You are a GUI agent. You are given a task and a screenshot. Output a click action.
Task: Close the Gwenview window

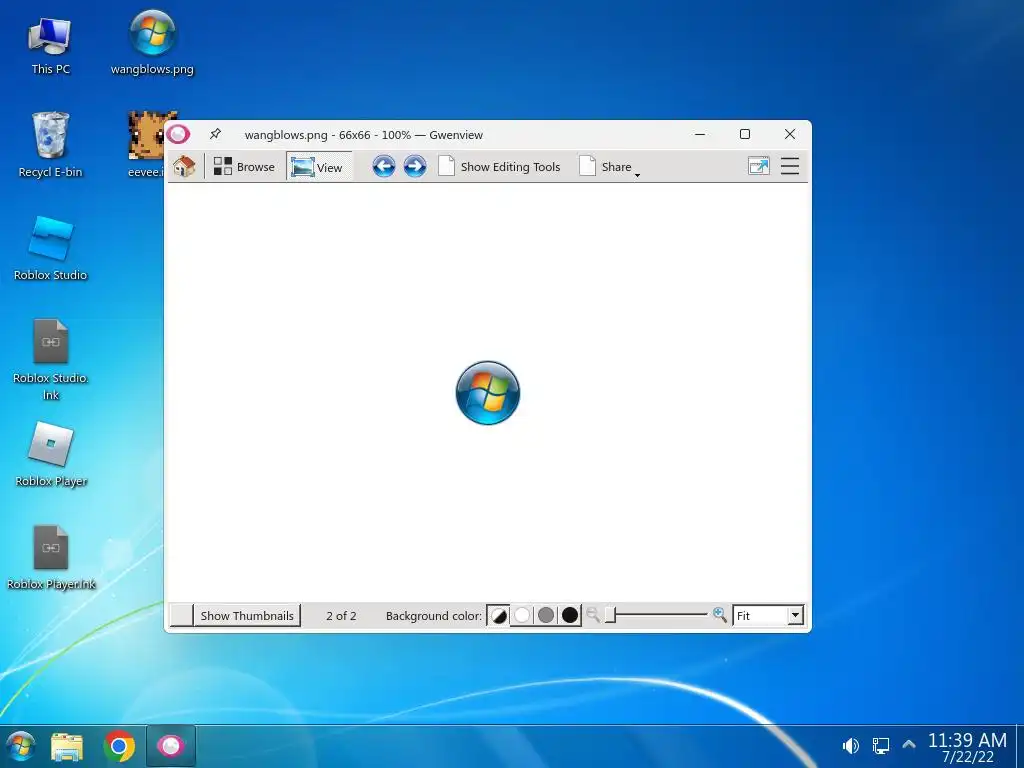click(x=790, y=135)
